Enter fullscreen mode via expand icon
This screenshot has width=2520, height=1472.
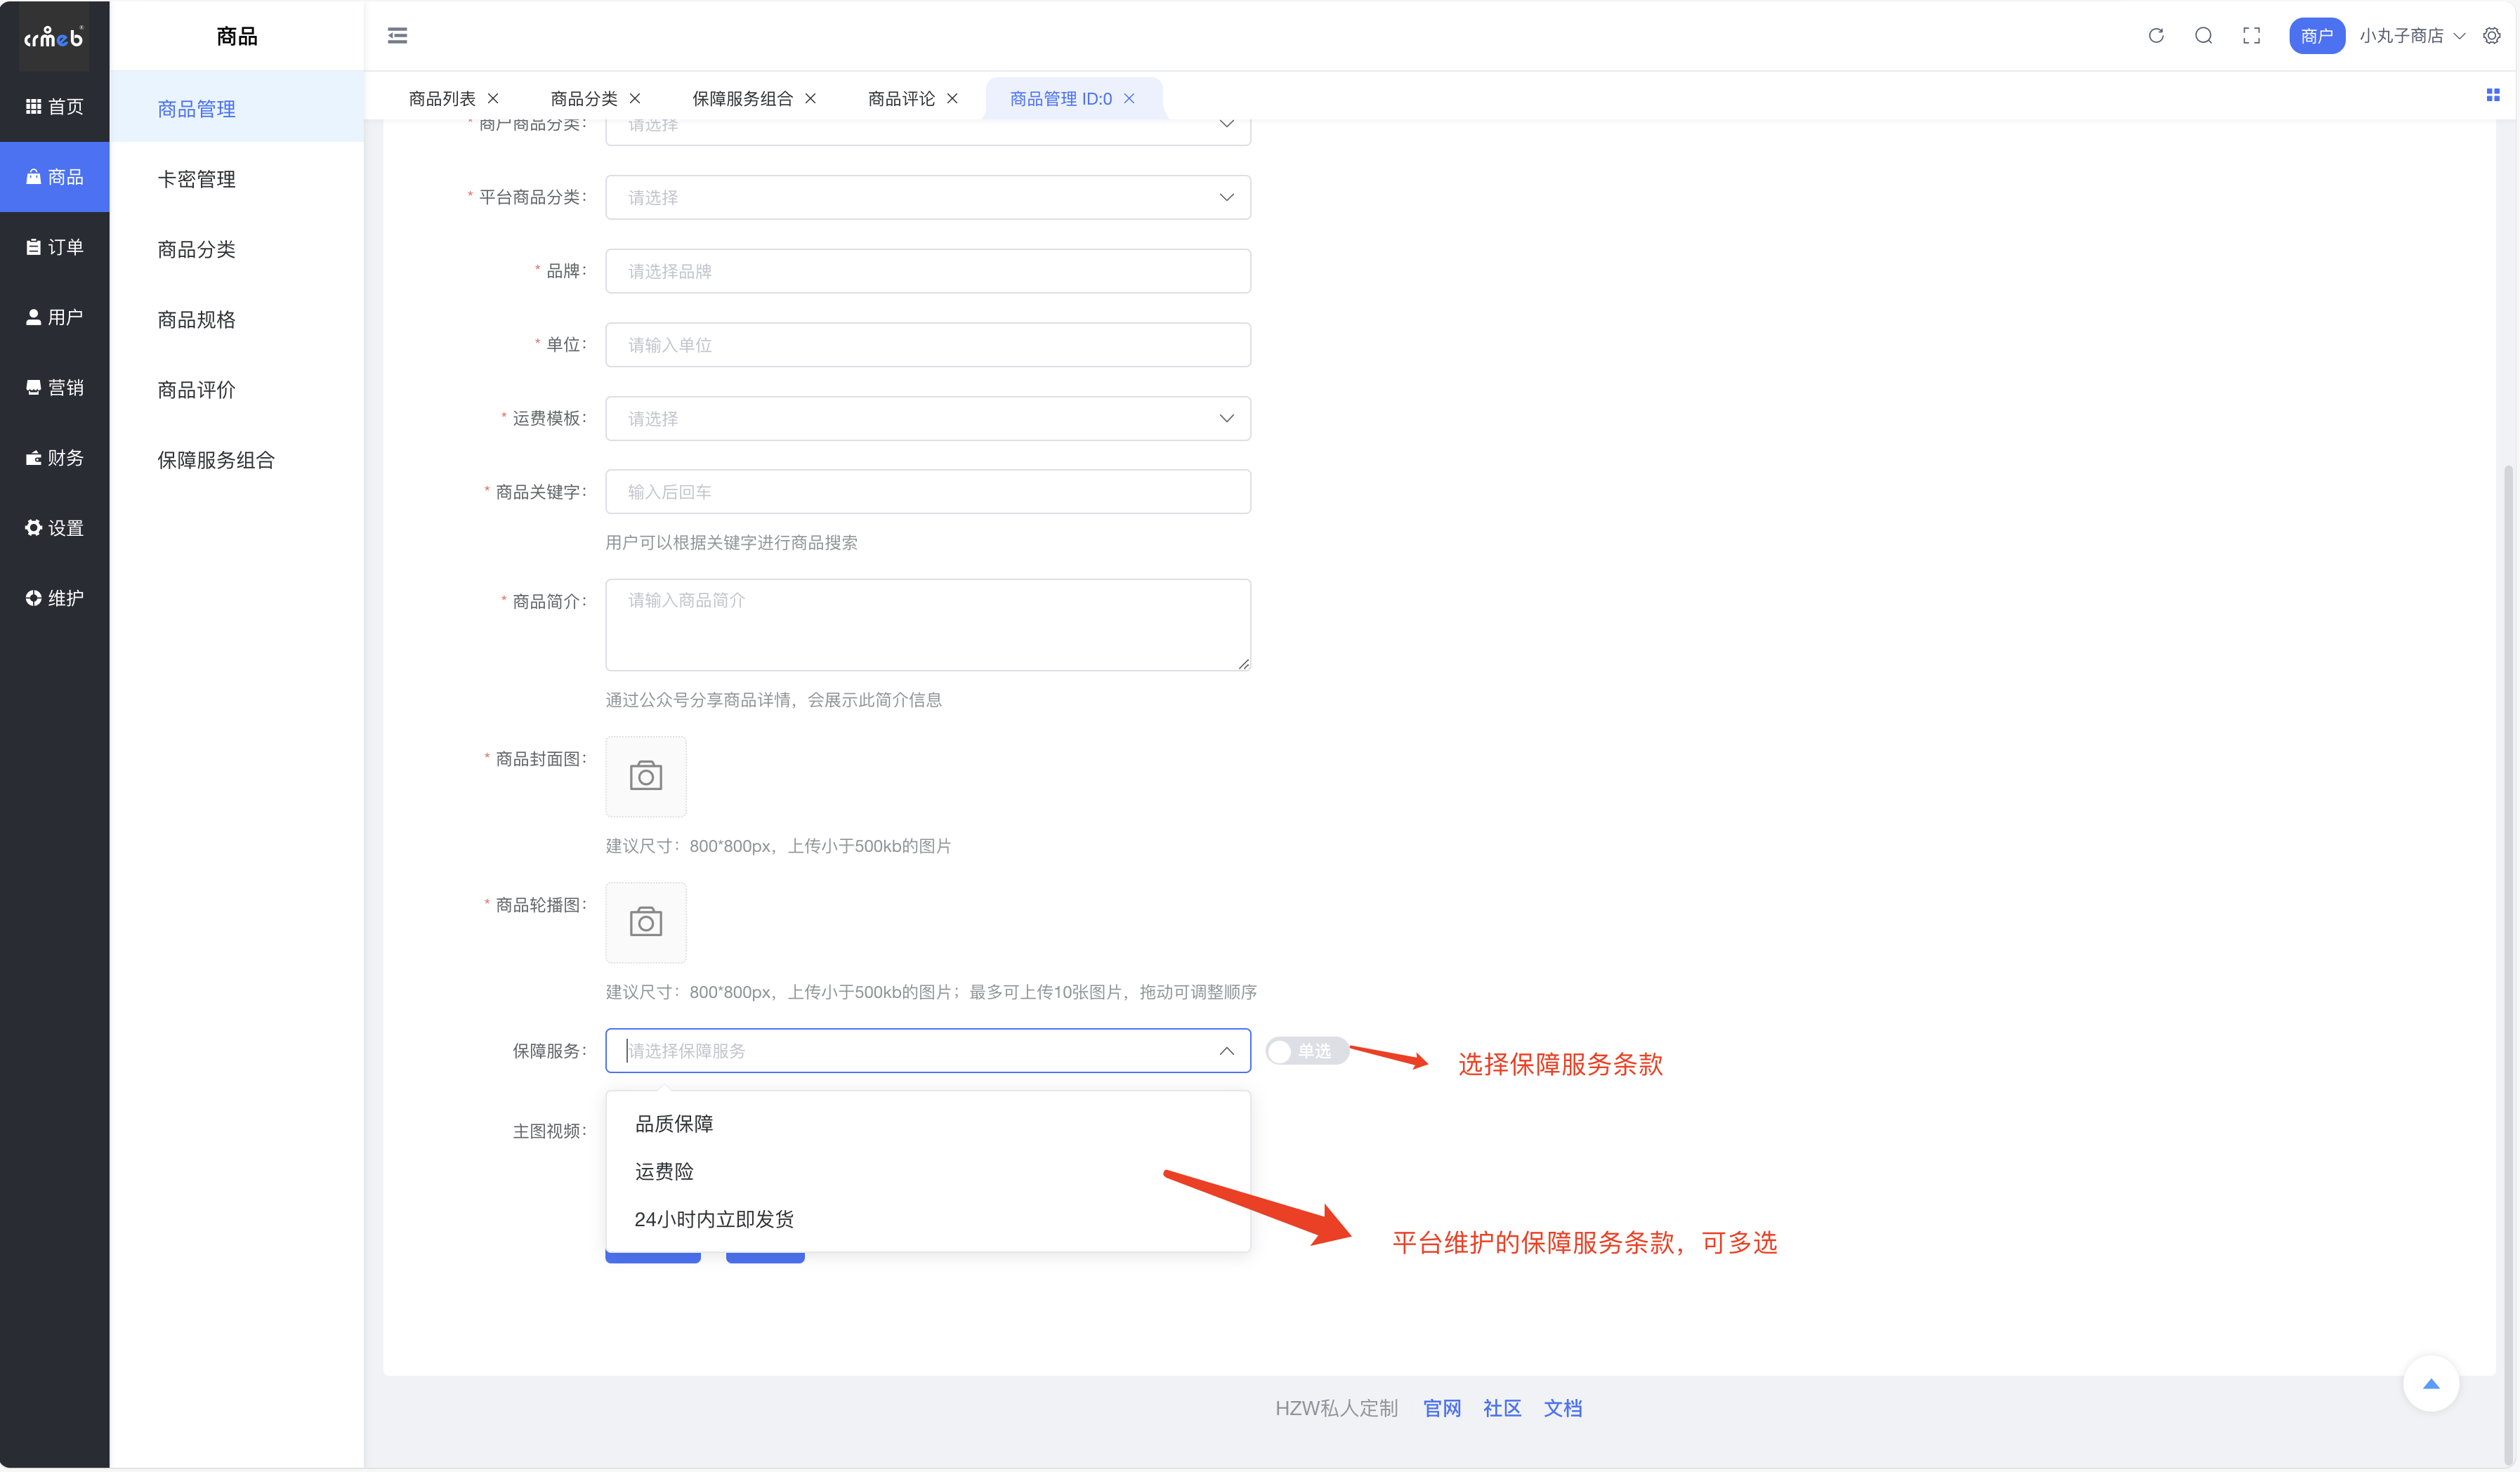2251,36
